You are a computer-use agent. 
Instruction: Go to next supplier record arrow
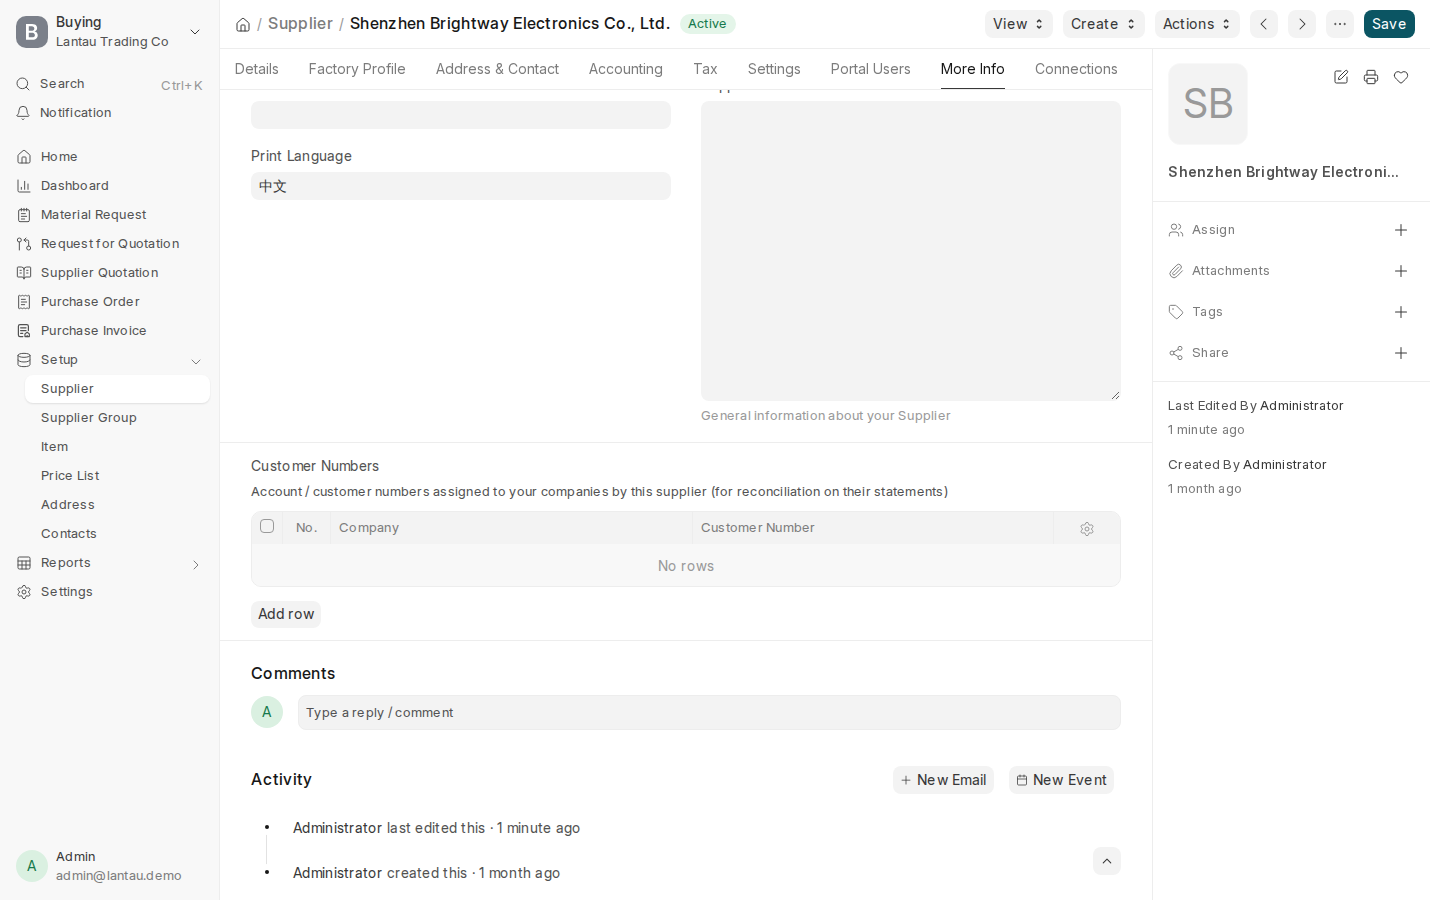click(x=1302, y=24)
